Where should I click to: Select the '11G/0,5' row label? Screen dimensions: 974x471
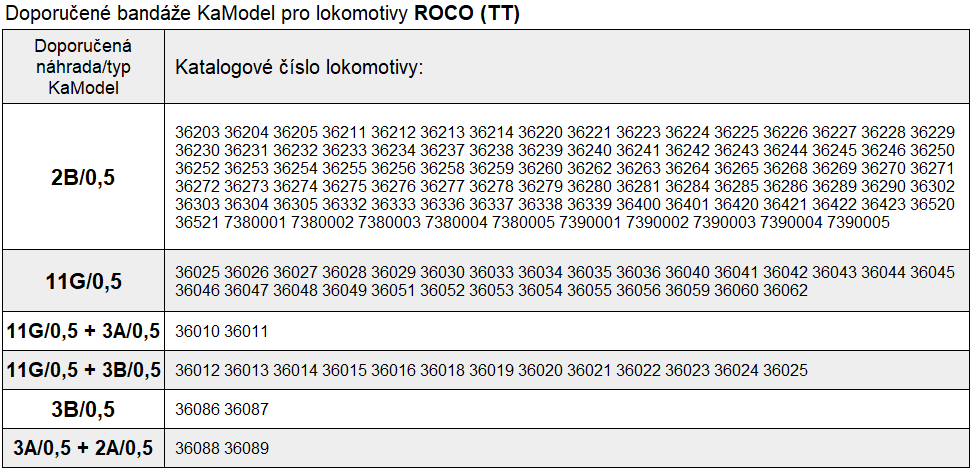pyautogui.click(x=83, y=281)
